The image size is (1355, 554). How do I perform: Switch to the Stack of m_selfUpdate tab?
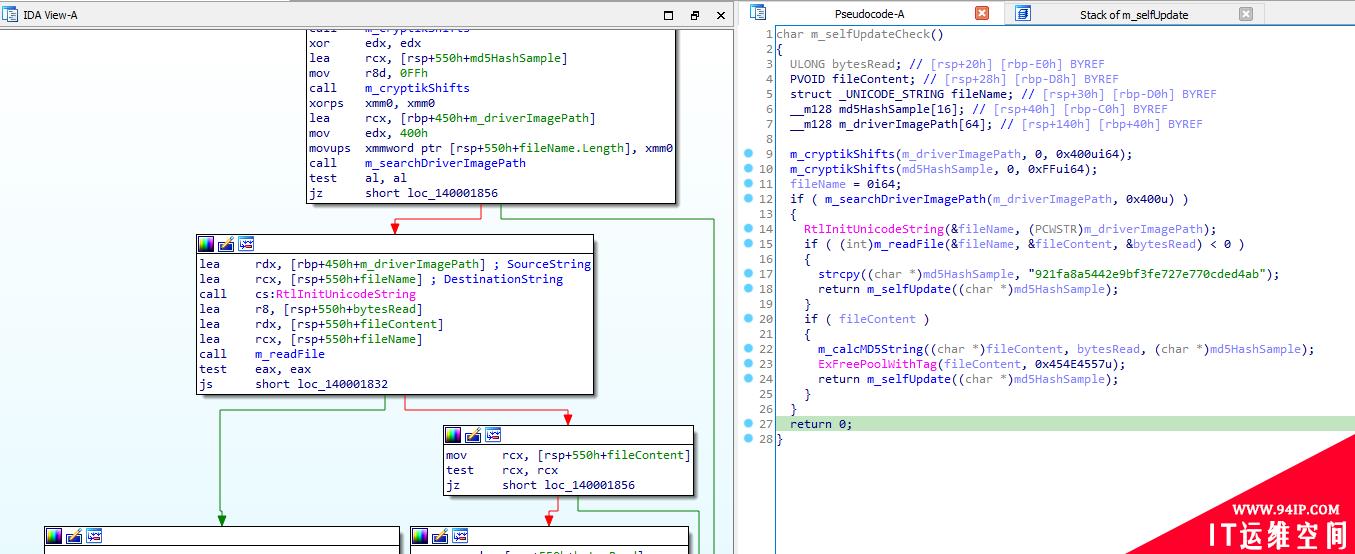point(1134,14)
